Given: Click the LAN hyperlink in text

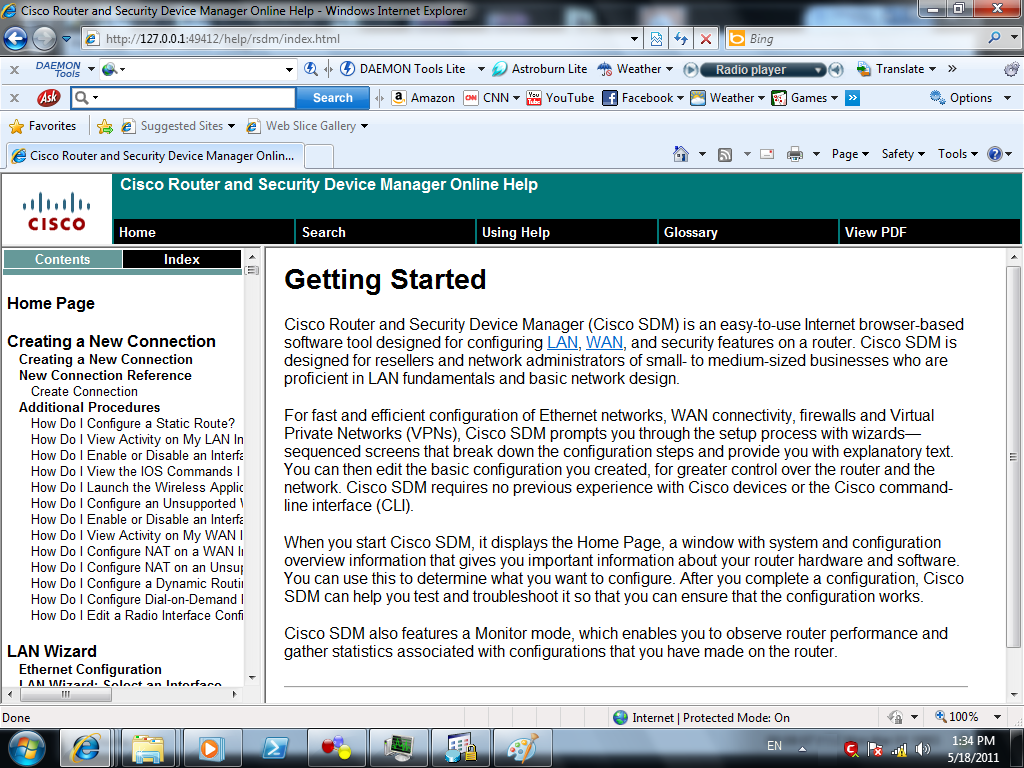Looking at the screenshot, I should pyautogui.click(x=562, y=342).
